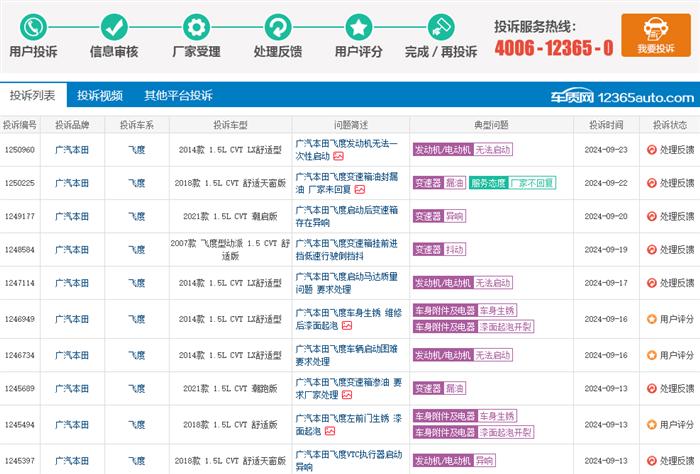Click 用户评分 star icon for complaint 1246734
This screenshot has height=474, width=700.
click(652, 355)
